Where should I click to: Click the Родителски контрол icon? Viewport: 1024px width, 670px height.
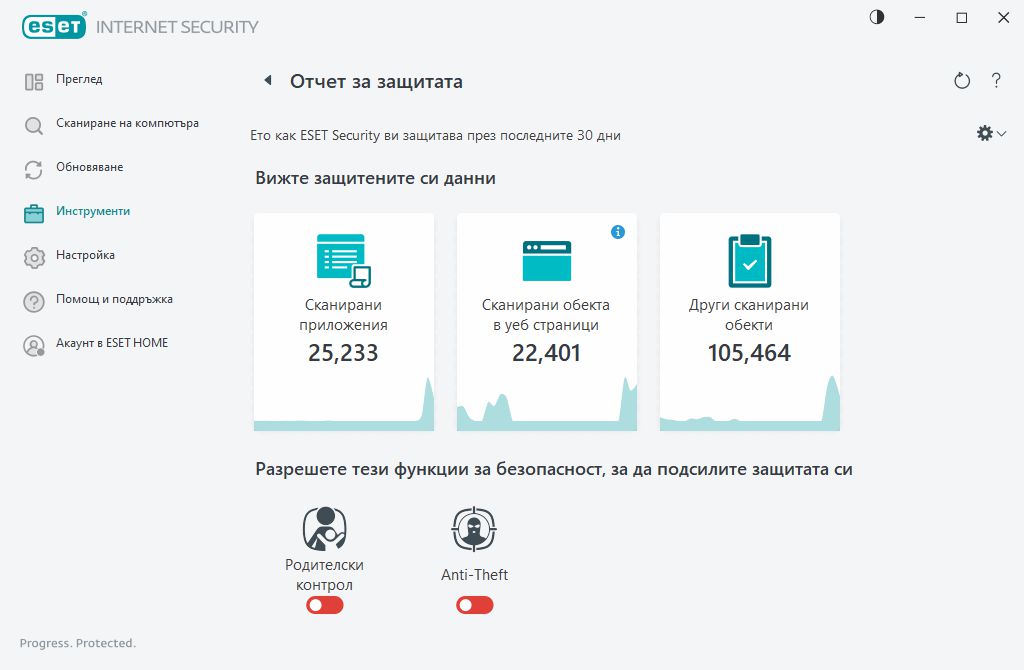(x=324, y=529)
